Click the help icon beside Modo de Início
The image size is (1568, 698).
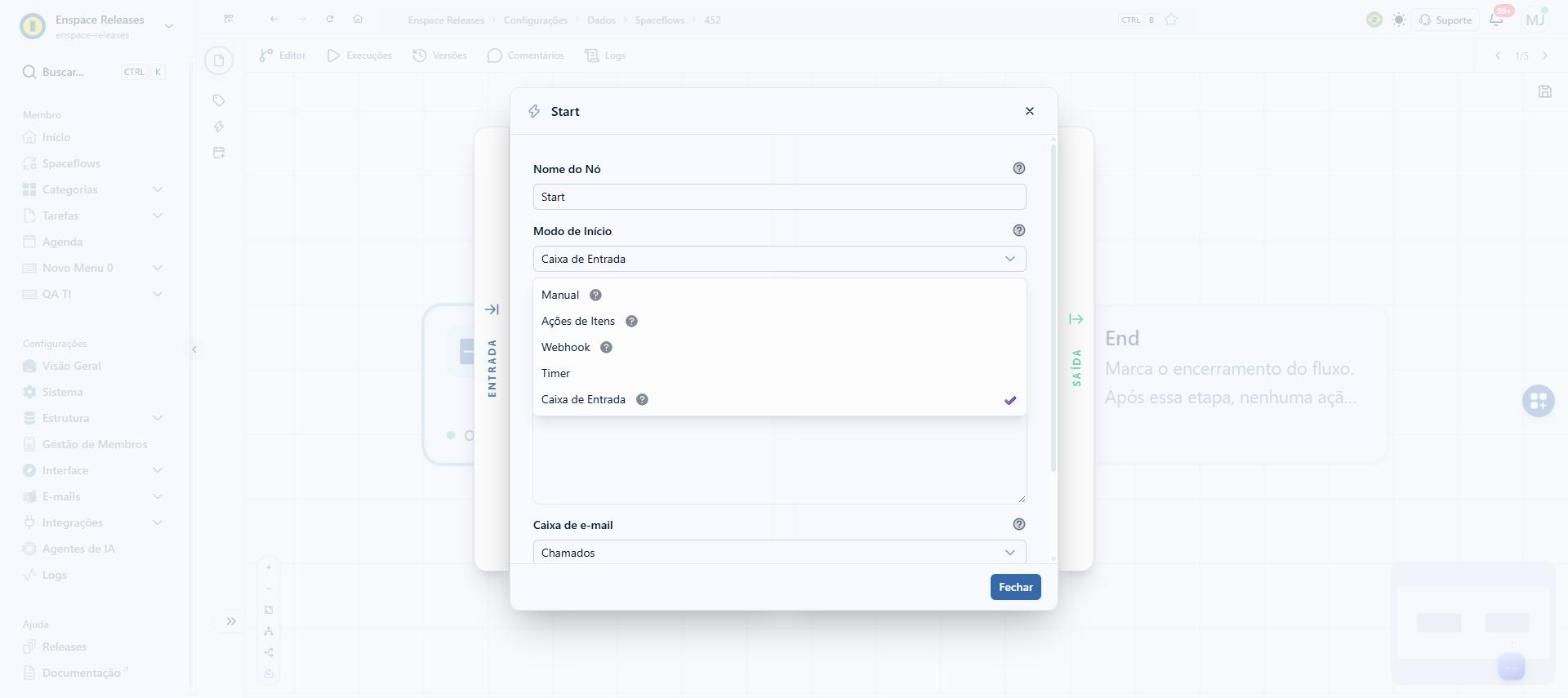(1019, 230)
